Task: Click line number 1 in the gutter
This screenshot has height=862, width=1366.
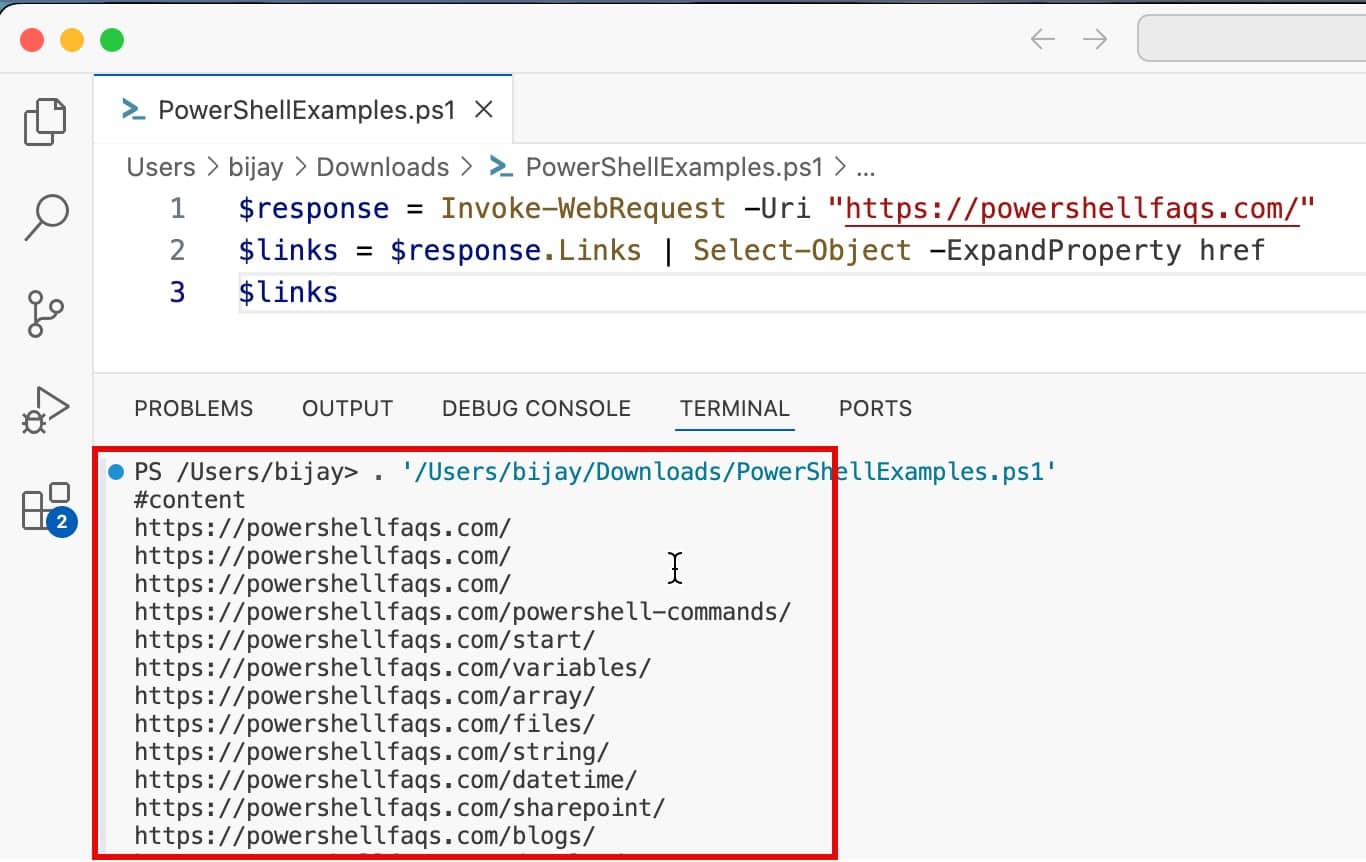Action: pos(177,208)
